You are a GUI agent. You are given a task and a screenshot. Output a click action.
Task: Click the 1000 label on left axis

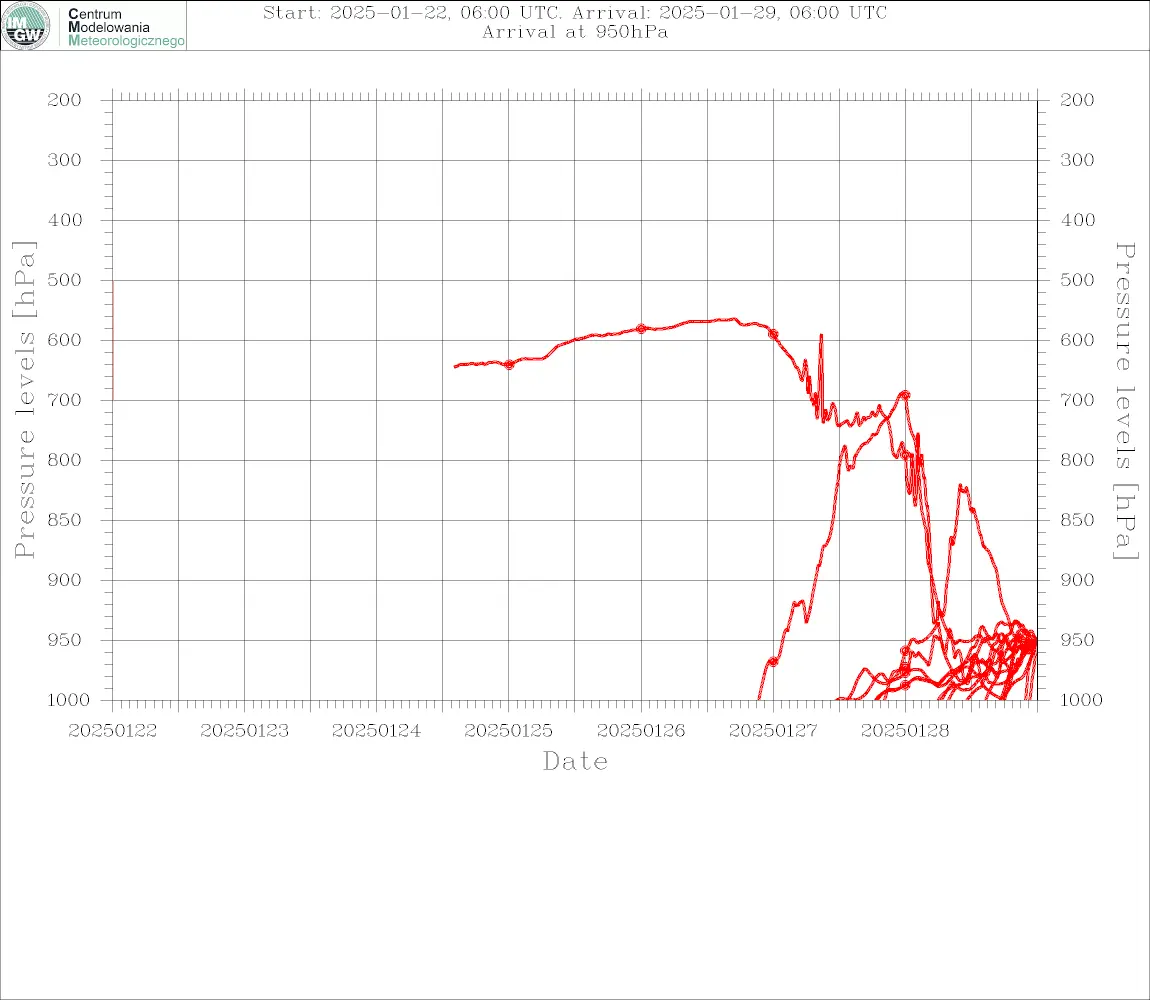click(x=69, y=701)
